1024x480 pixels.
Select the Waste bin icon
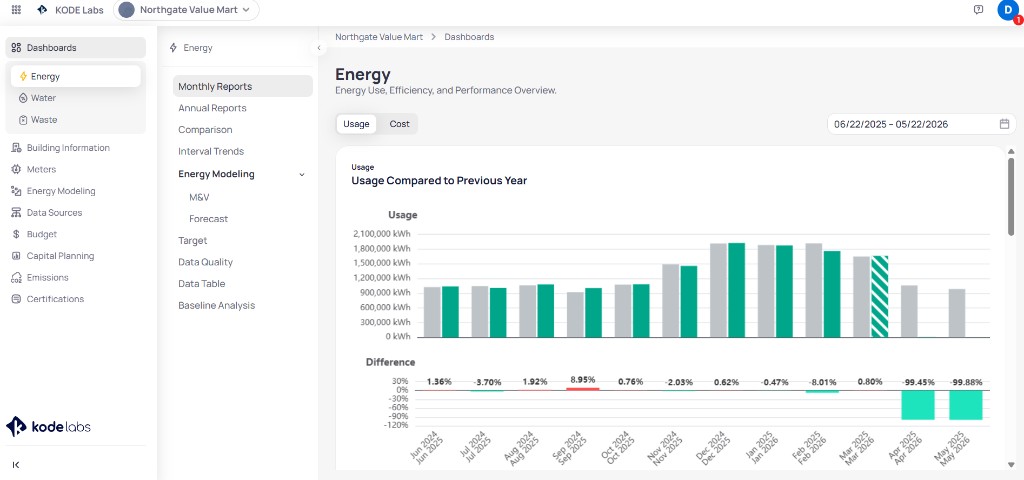coord(24,120)
